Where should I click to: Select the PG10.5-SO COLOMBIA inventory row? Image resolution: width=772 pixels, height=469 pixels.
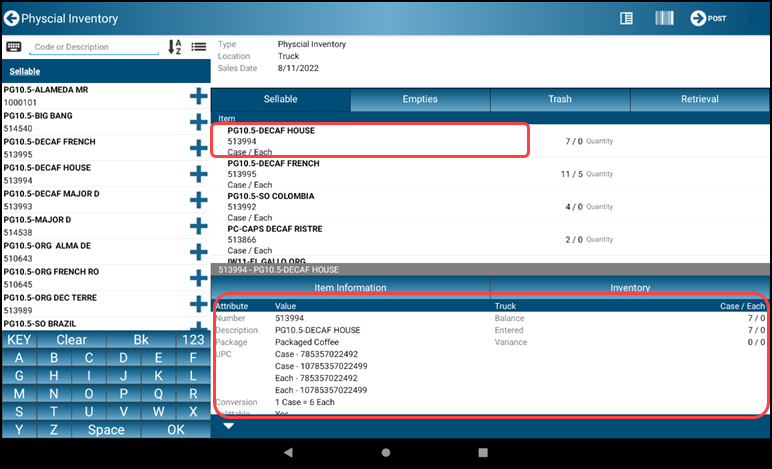click(x=490, y=207)
